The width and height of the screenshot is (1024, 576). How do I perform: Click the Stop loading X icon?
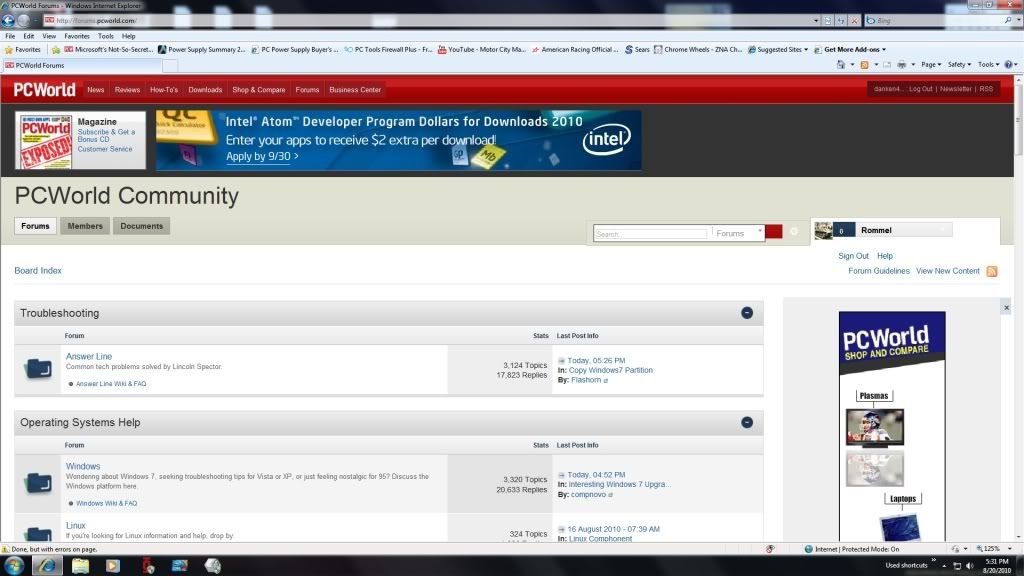[854, 21]
